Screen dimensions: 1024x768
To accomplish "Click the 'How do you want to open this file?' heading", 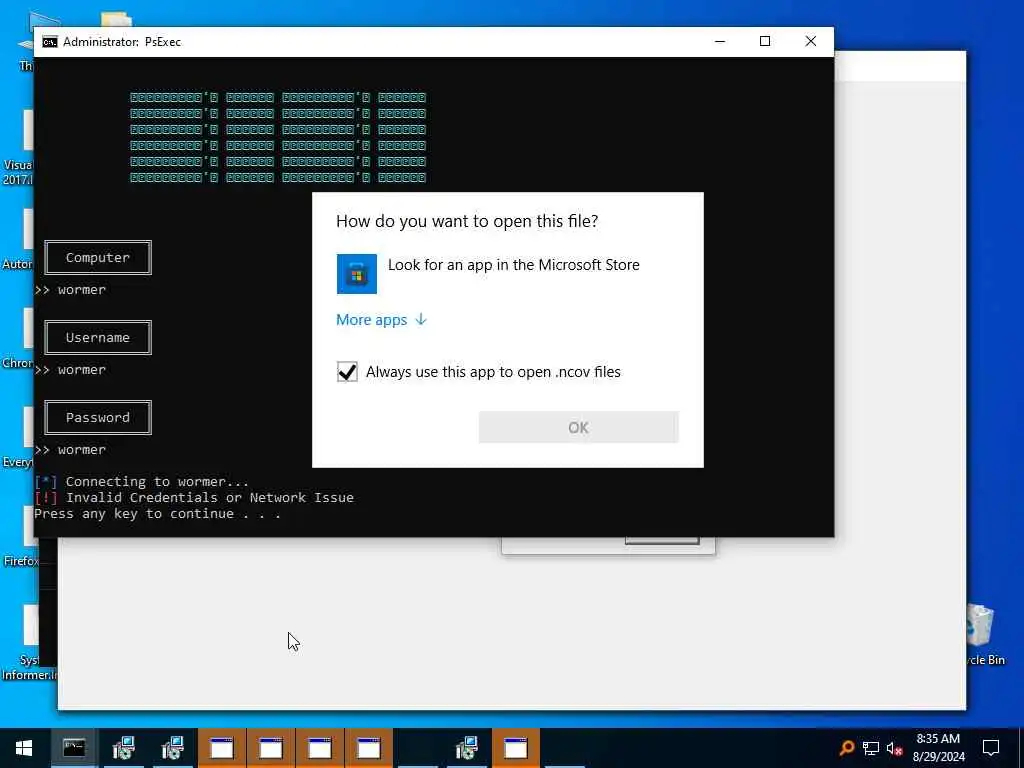I will click(x=467, y=221).
